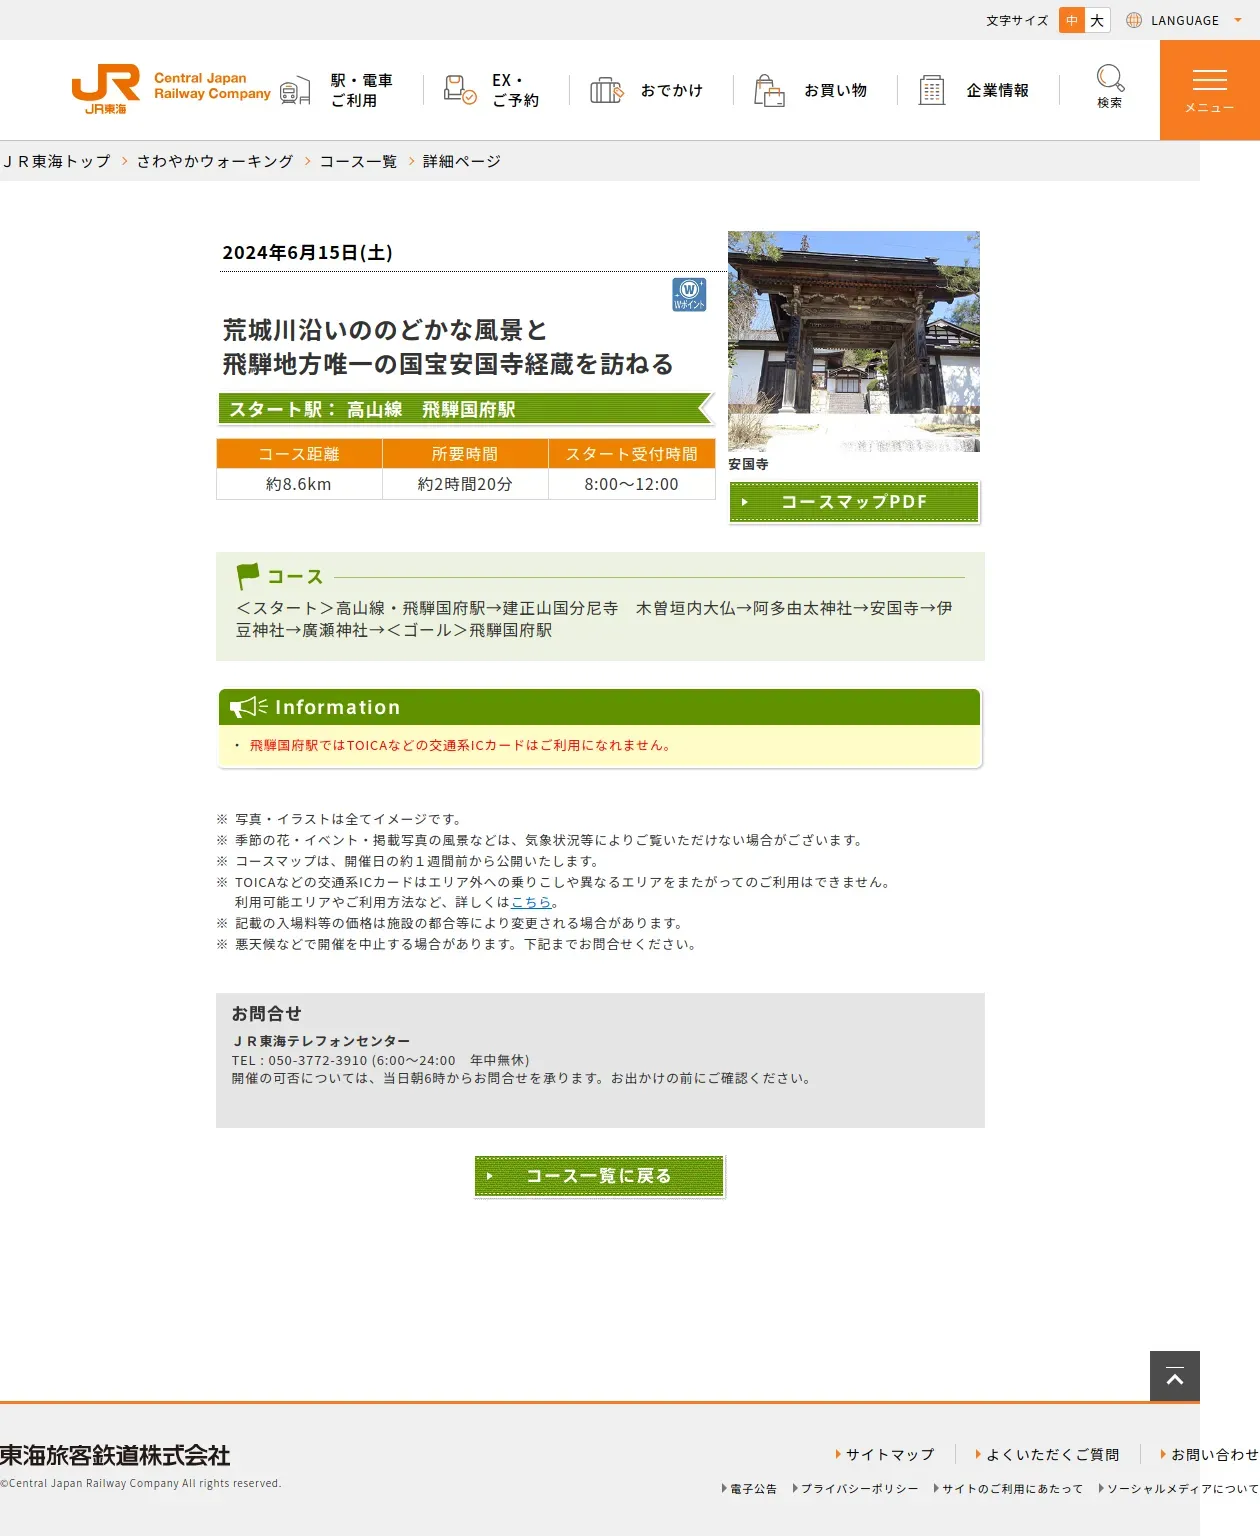Set text size to 中

[1072, 20]
